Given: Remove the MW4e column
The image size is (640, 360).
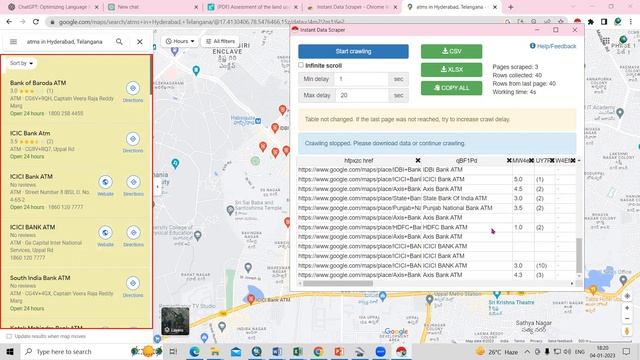Looking at the screenshot, I should (531, 161).
